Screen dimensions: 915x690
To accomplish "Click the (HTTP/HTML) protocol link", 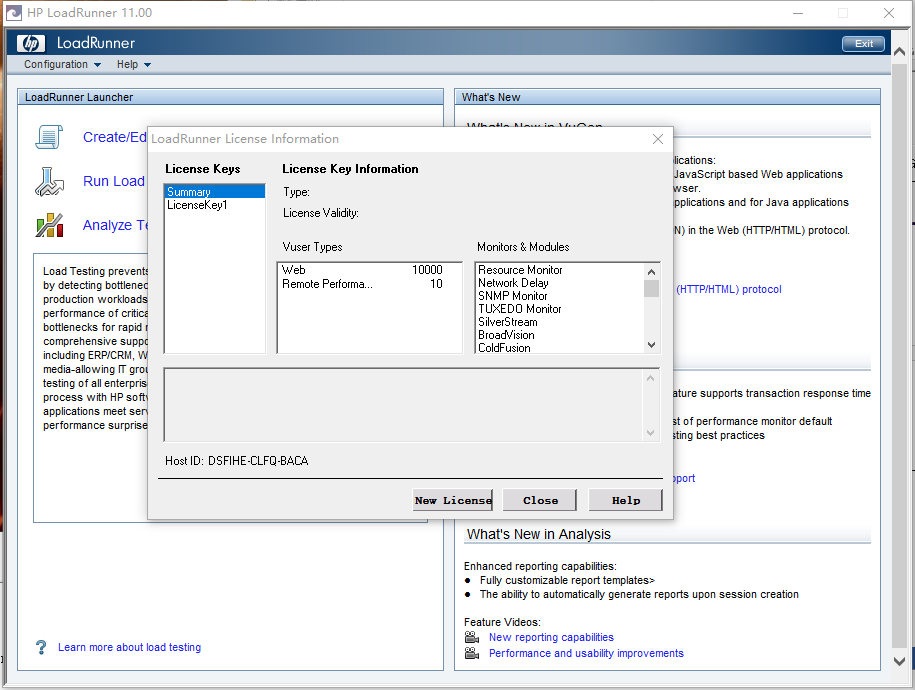I will point(728,289).
